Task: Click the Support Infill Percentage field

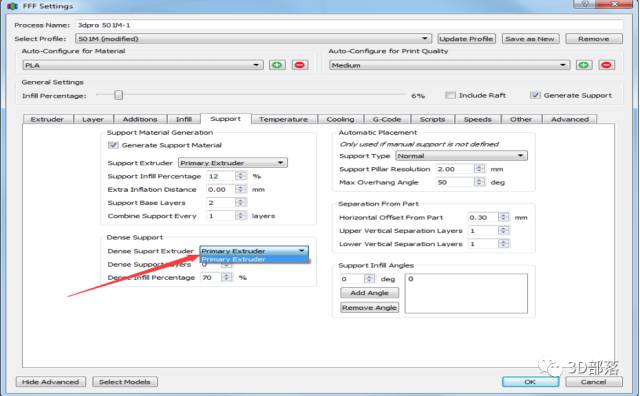Action: (x=221, y=176)
